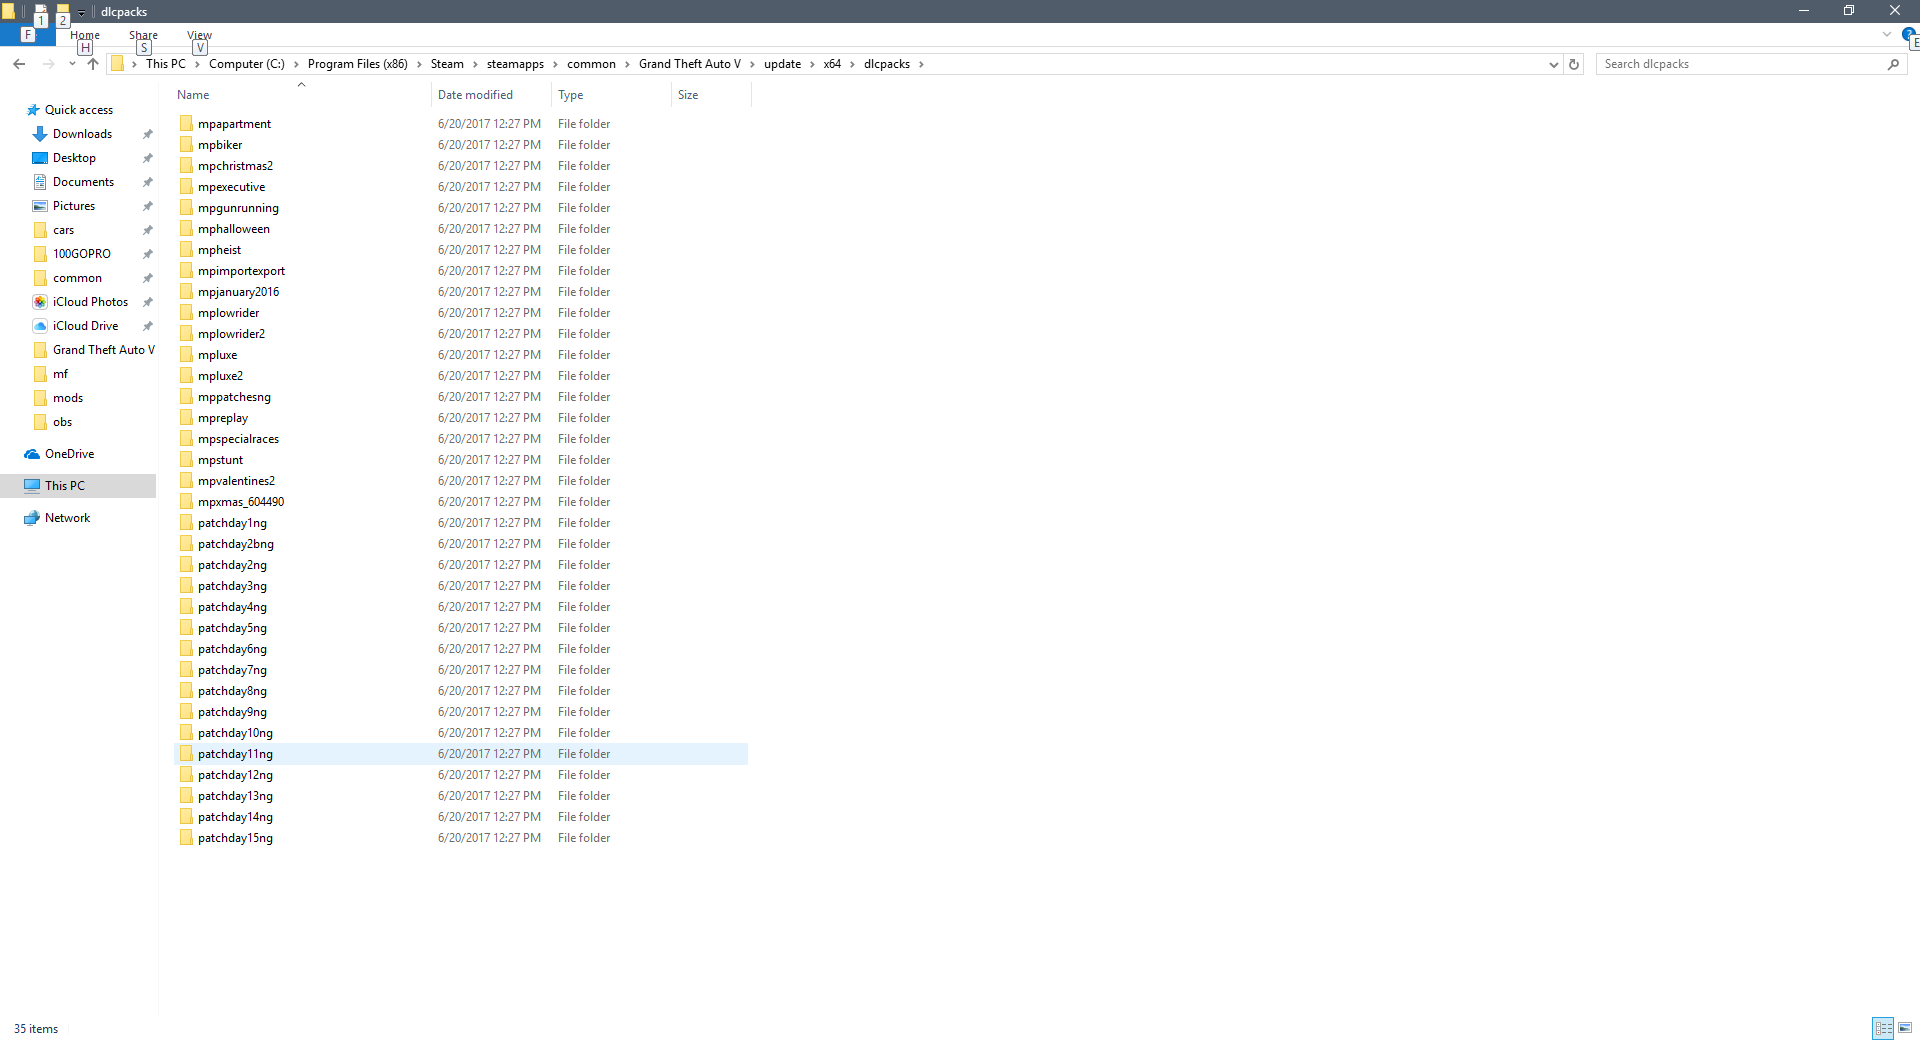This screenshot has height=1040, width=1920.
Task: Open the obs sidebar folder
Action: (x=62, y=422)
